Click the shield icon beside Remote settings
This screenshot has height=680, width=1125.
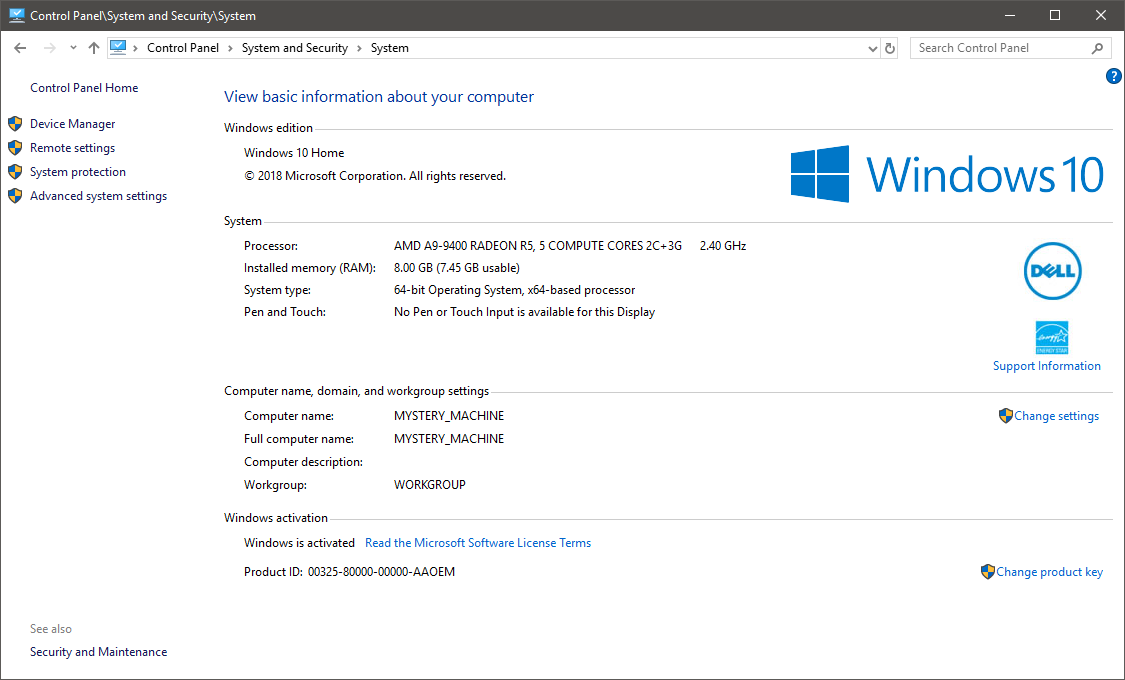pyautogui.click(x=15, y=148)
